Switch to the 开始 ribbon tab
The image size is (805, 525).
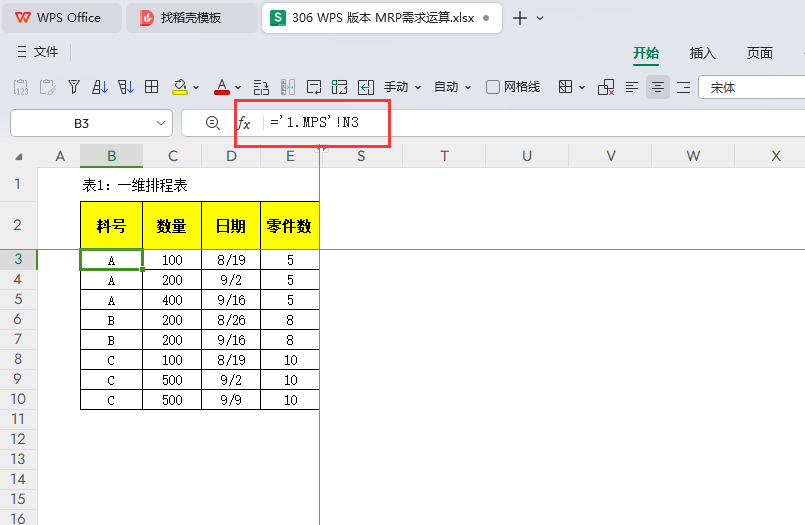(x=646, y=53)
